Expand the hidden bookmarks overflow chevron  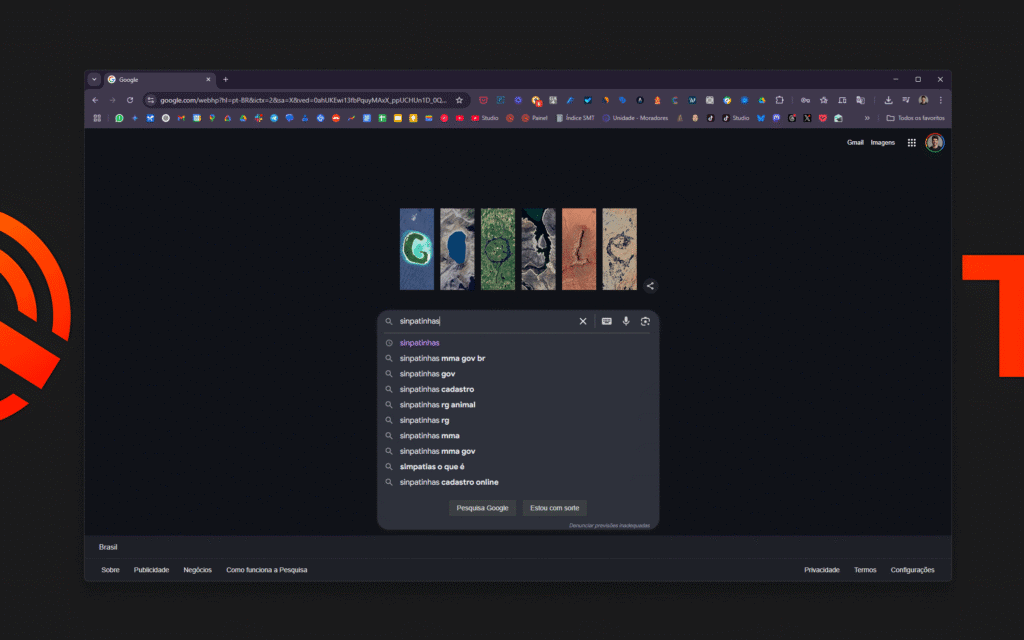867,118
